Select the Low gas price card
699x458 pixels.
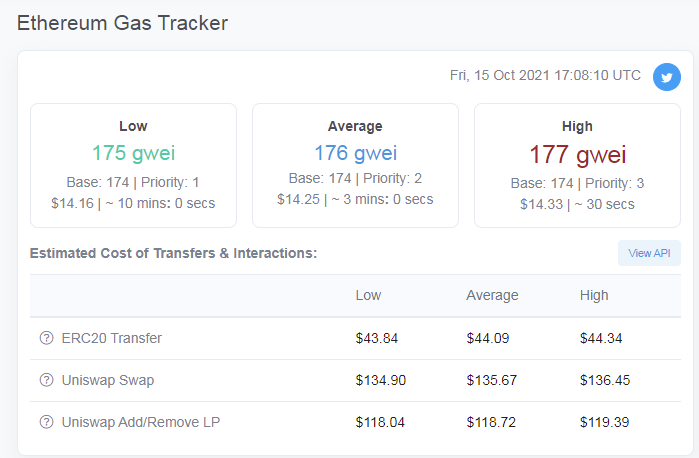point(133,165)
